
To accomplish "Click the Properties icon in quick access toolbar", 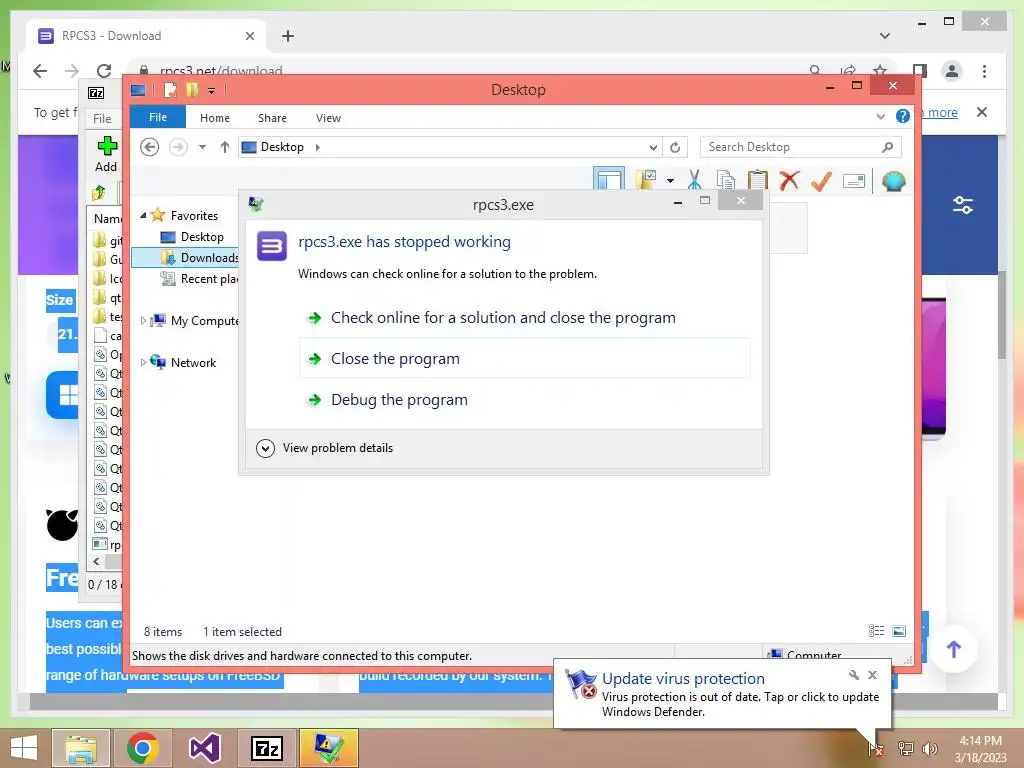I will pos(170,90).
